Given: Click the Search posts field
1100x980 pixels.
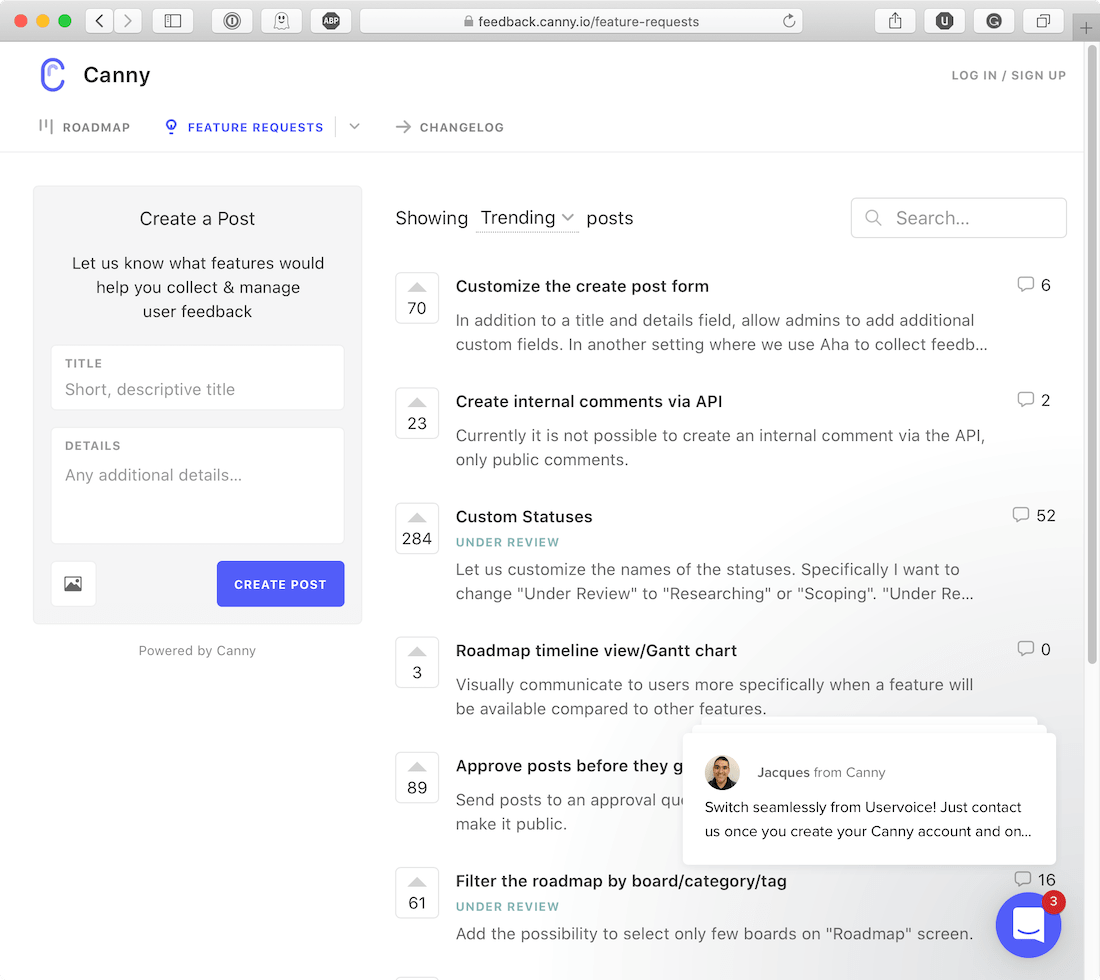Looking at the screenshot, I should [x=958, y=218].
